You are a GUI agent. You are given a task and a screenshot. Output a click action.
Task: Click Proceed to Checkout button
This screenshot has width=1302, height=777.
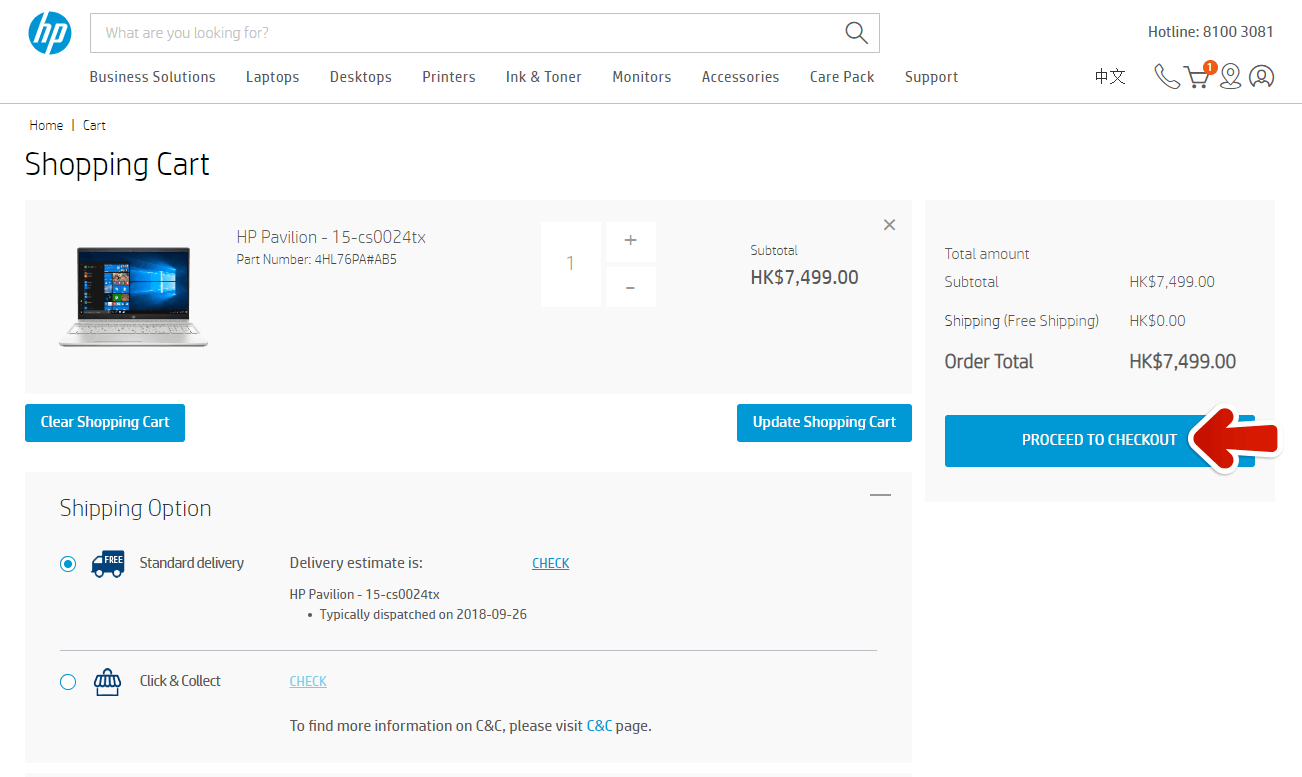(x=1100, y=440)
